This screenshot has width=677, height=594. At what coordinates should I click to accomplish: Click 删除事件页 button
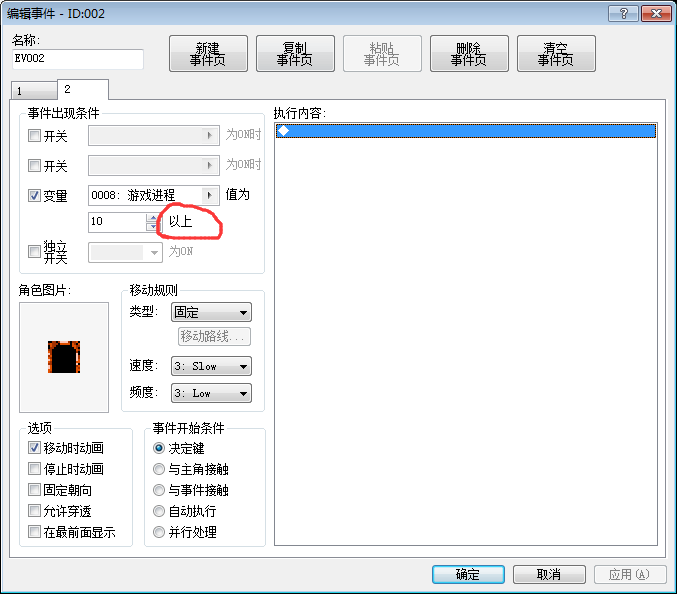[x=469, y=54]
